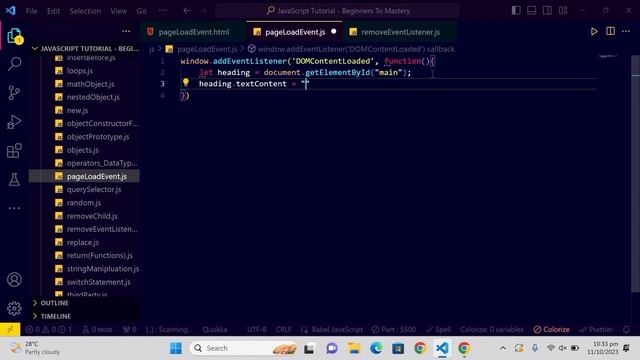Show more menu bar items

(x=162, y=11)
